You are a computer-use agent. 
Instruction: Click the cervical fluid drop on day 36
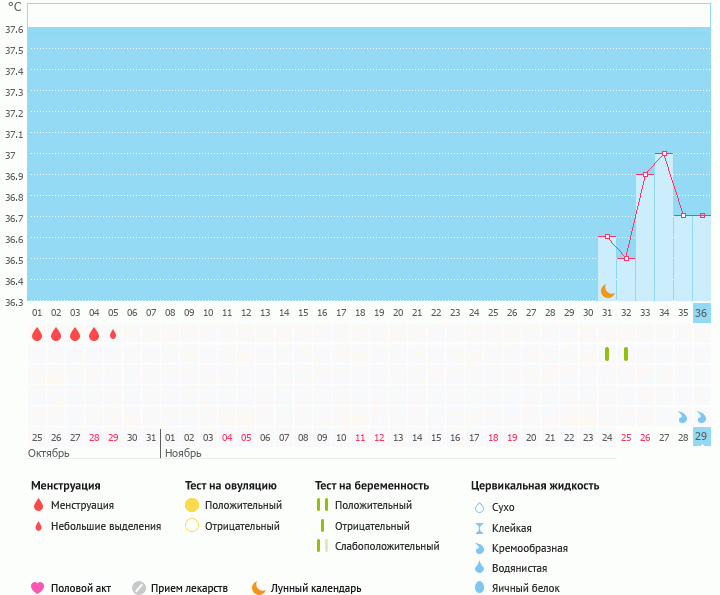tap(702, 417)
